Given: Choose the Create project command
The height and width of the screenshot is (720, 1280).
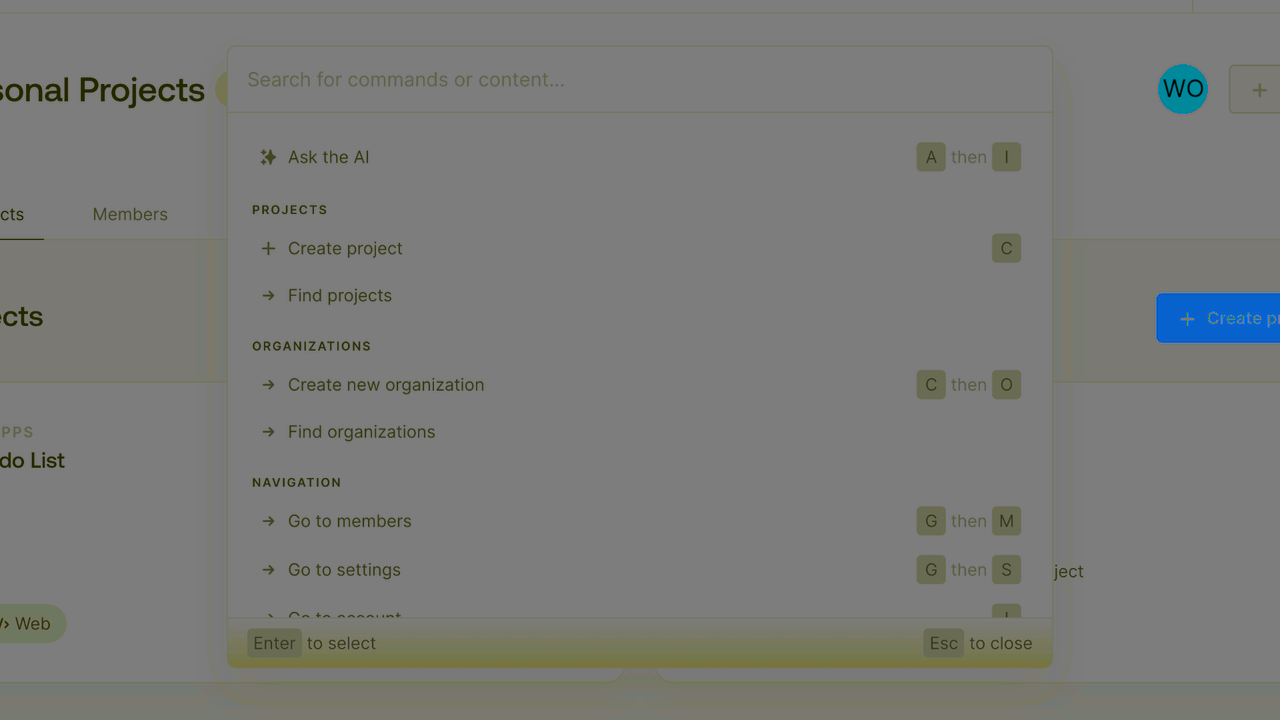Looking at the screenshot, I should tap(345, 249).
